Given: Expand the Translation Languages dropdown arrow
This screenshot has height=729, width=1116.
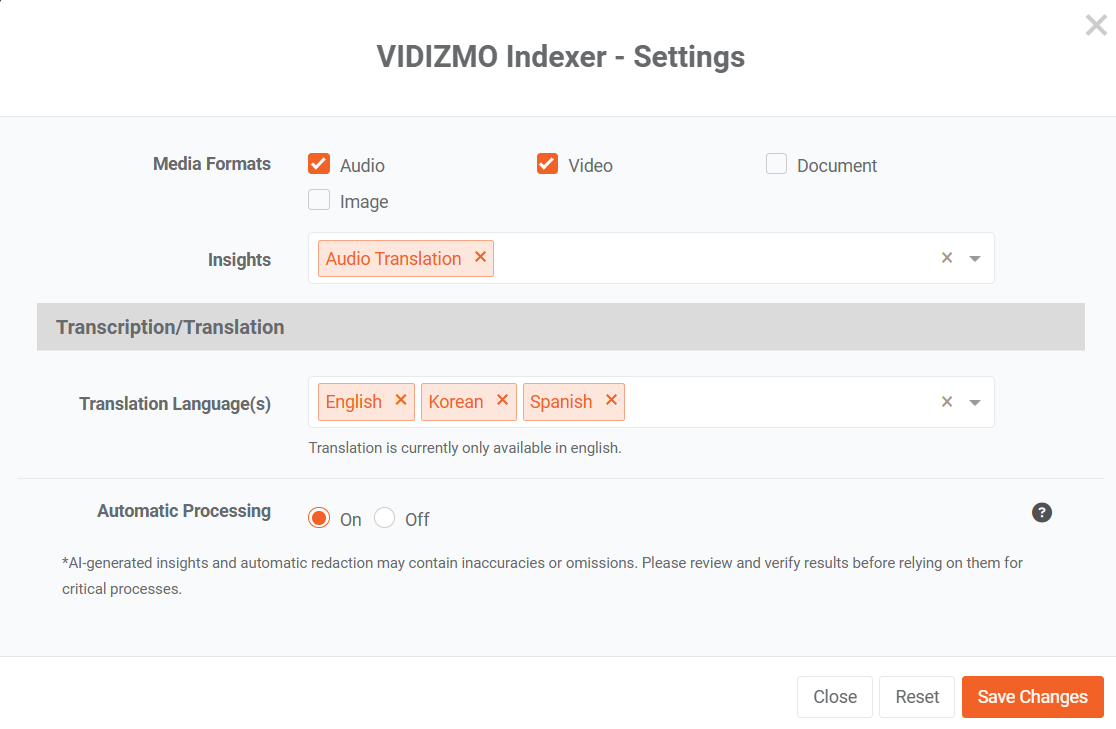Looking at the screenshot, I should (x=975, y=402).
